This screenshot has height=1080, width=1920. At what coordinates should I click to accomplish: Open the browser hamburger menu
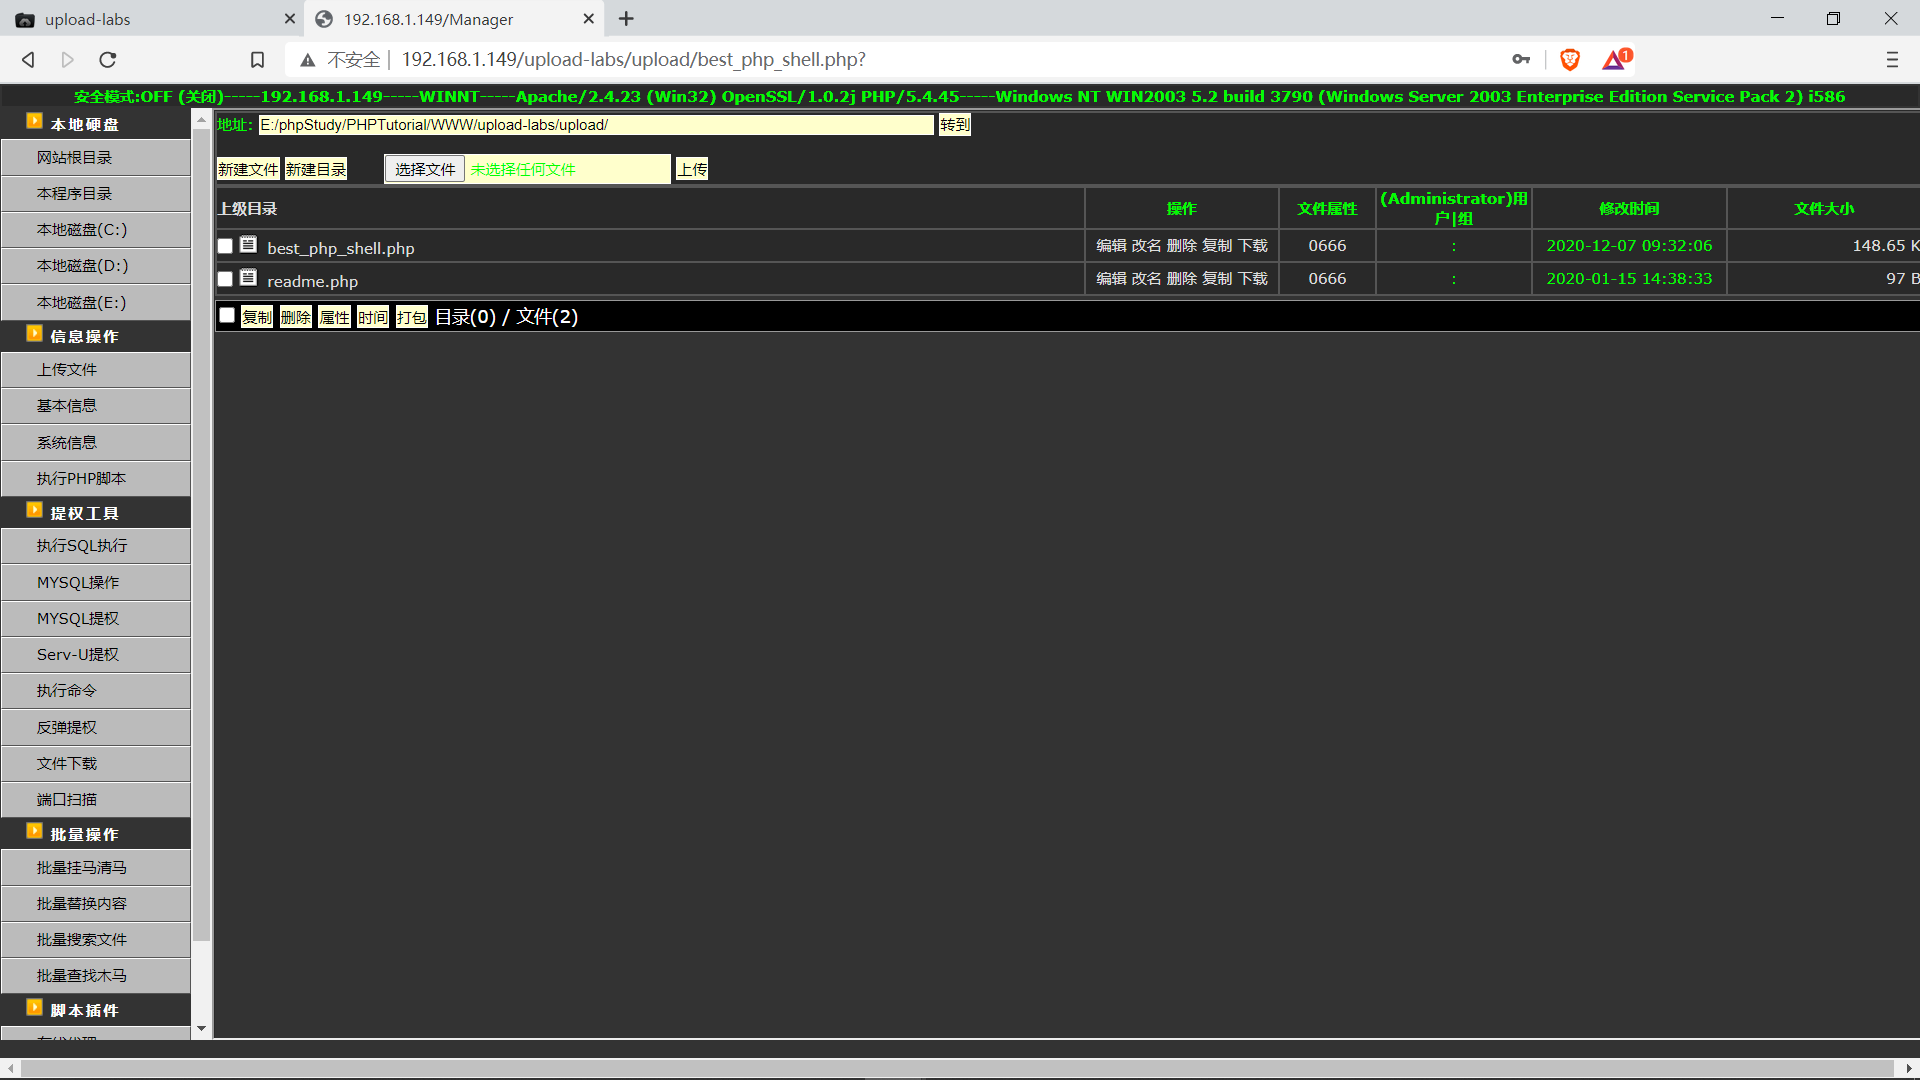pyautogui.click(x=1892, y=60)
